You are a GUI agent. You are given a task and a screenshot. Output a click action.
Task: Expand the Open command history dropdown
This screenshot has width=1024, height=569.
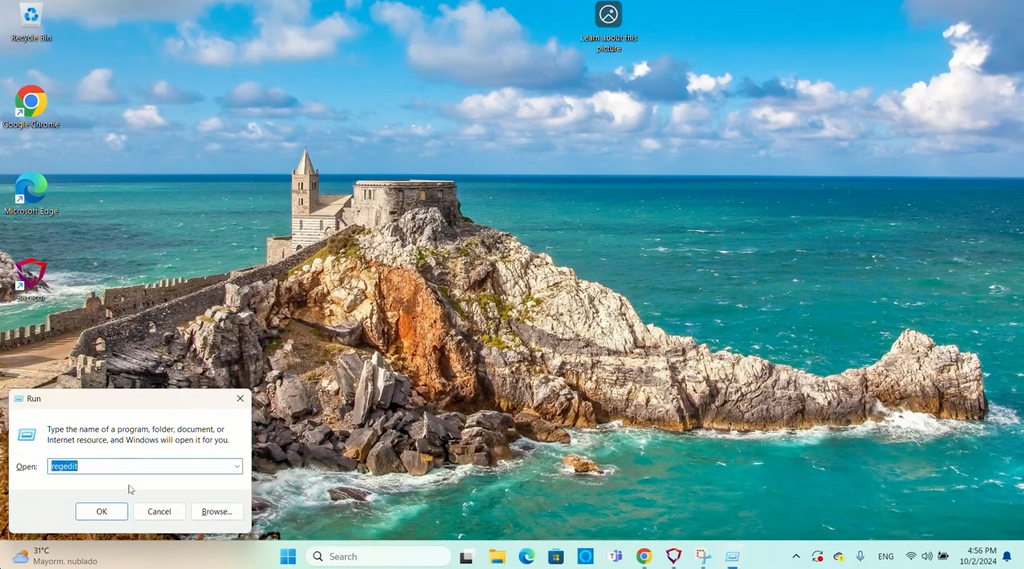click(237, 467)
